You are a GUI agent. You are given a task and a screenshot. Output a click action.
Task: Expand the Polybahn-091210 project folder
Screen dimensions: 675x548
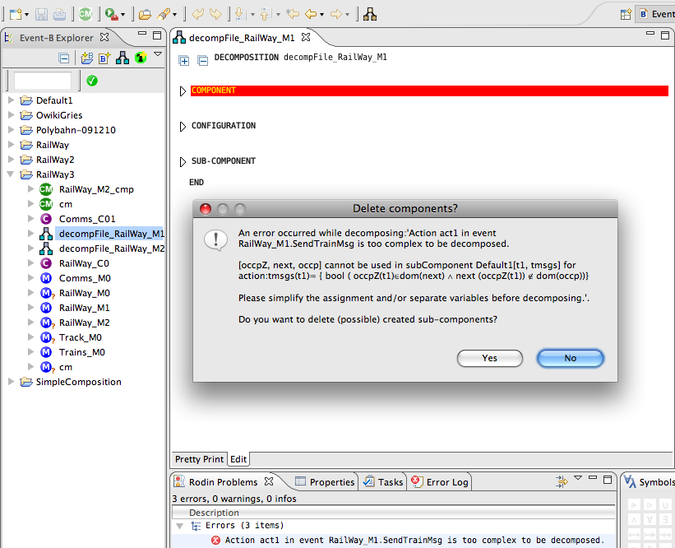click(x=11, y=130)
